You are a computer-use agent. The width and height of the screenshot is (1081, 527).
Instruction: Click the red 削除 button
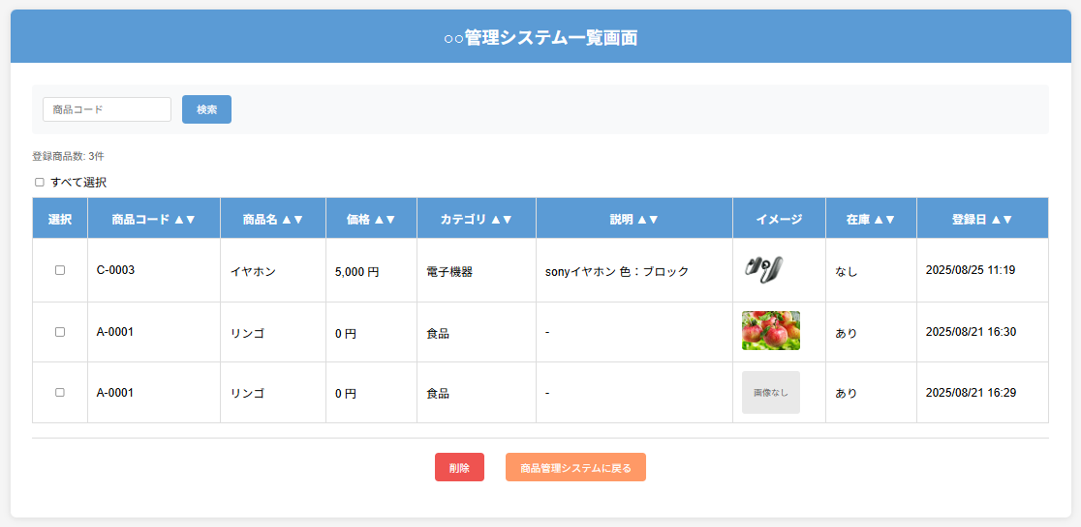point(459,467)
